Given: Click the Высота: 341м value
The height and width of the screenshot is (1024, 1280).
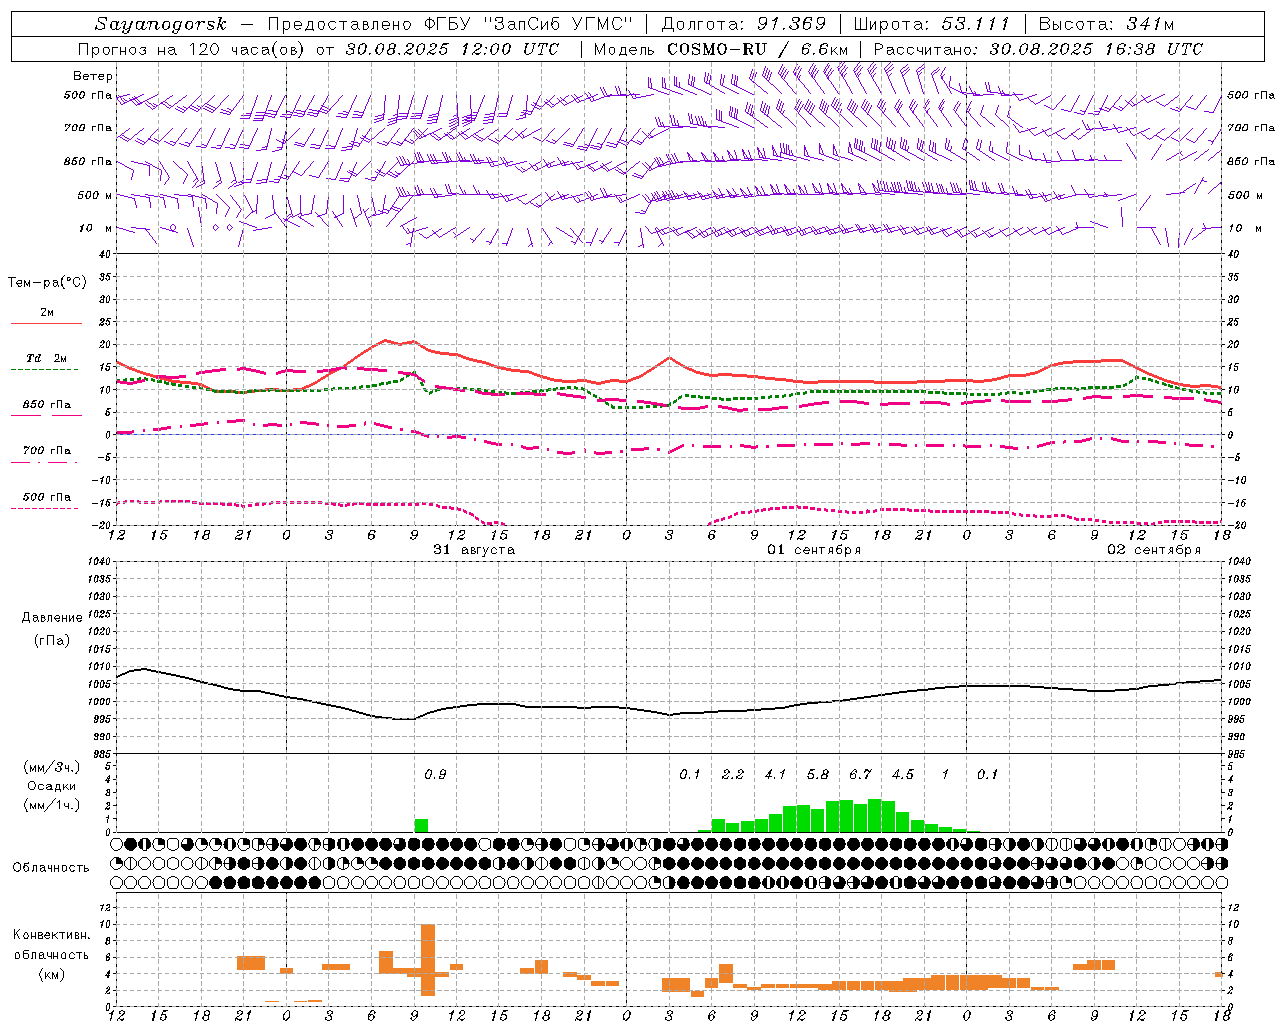Looking at the screenshot, I should [1106, 24].
